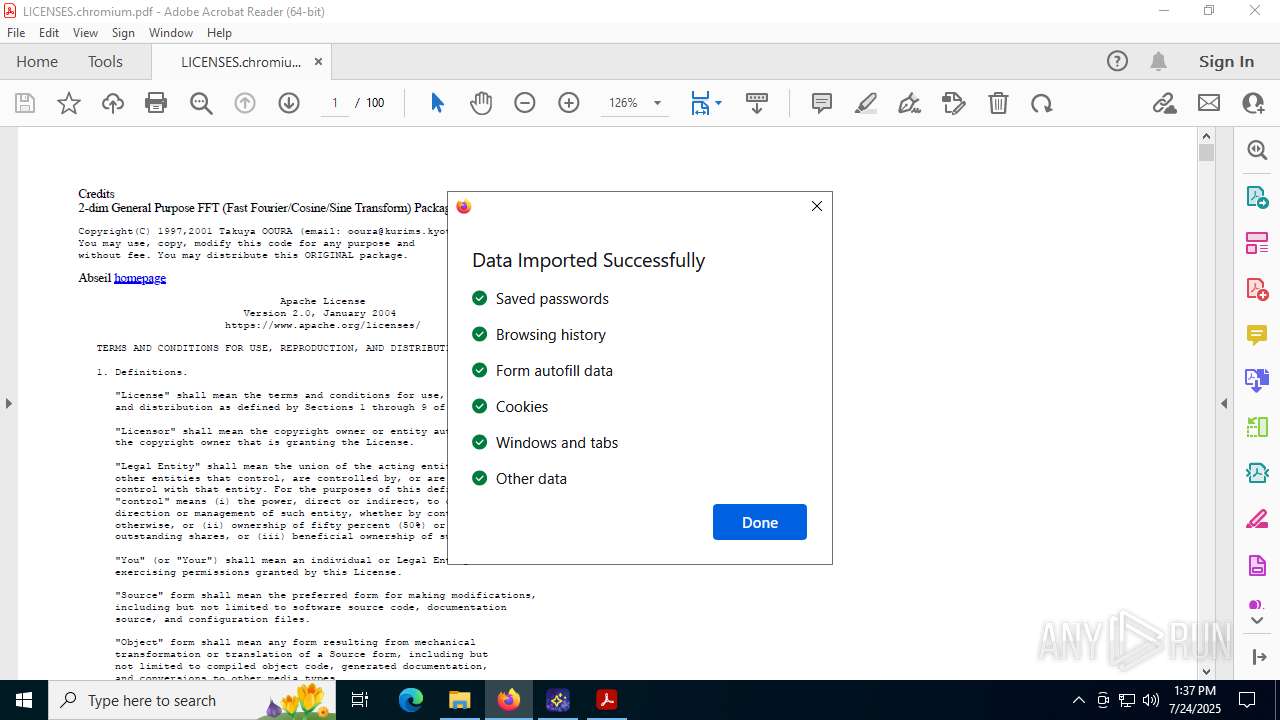The width and height of the screenshot is (1280, 720).
Task: Open the Sign document pen tool
Action: pyautogui.click(x=910, y=103)
